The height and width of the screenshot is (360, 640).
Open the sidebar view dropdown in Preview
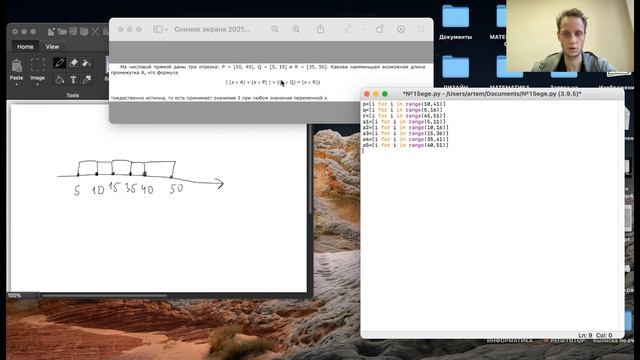160,29
